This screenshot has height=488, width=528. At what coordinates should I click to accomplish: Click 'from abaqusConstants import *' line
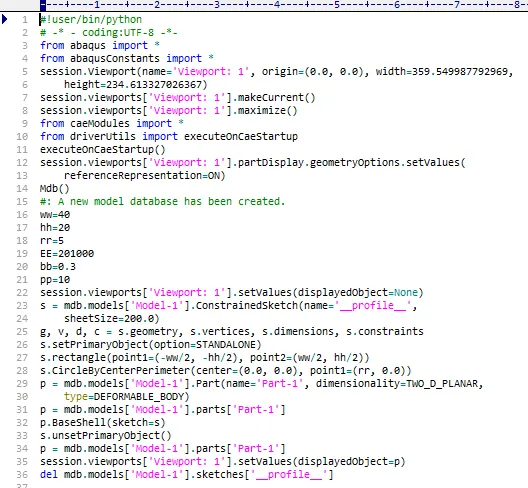pyautogui.click(x=127, y=59)
